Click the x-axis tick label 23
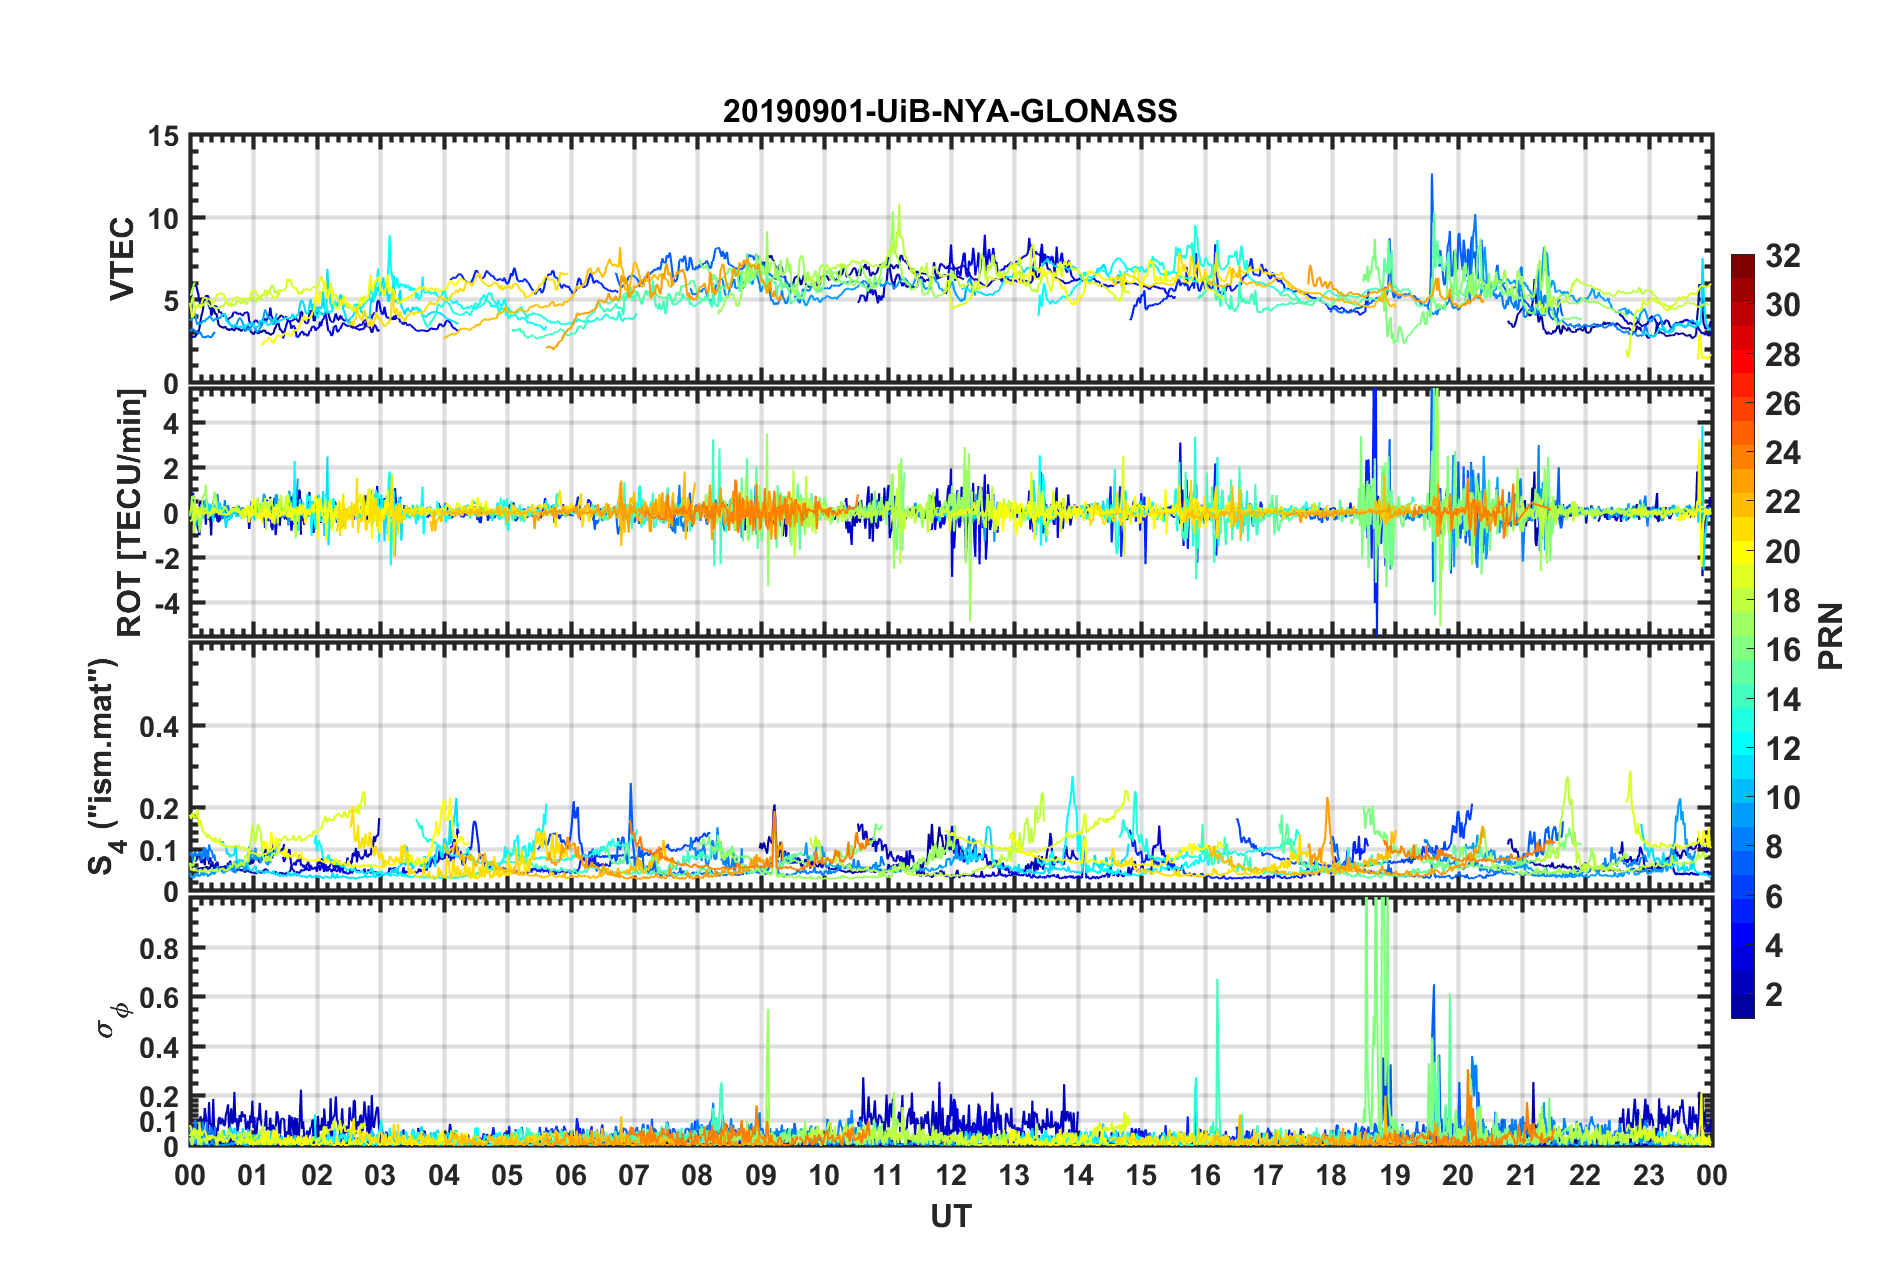 [x=1649, y=1175]
